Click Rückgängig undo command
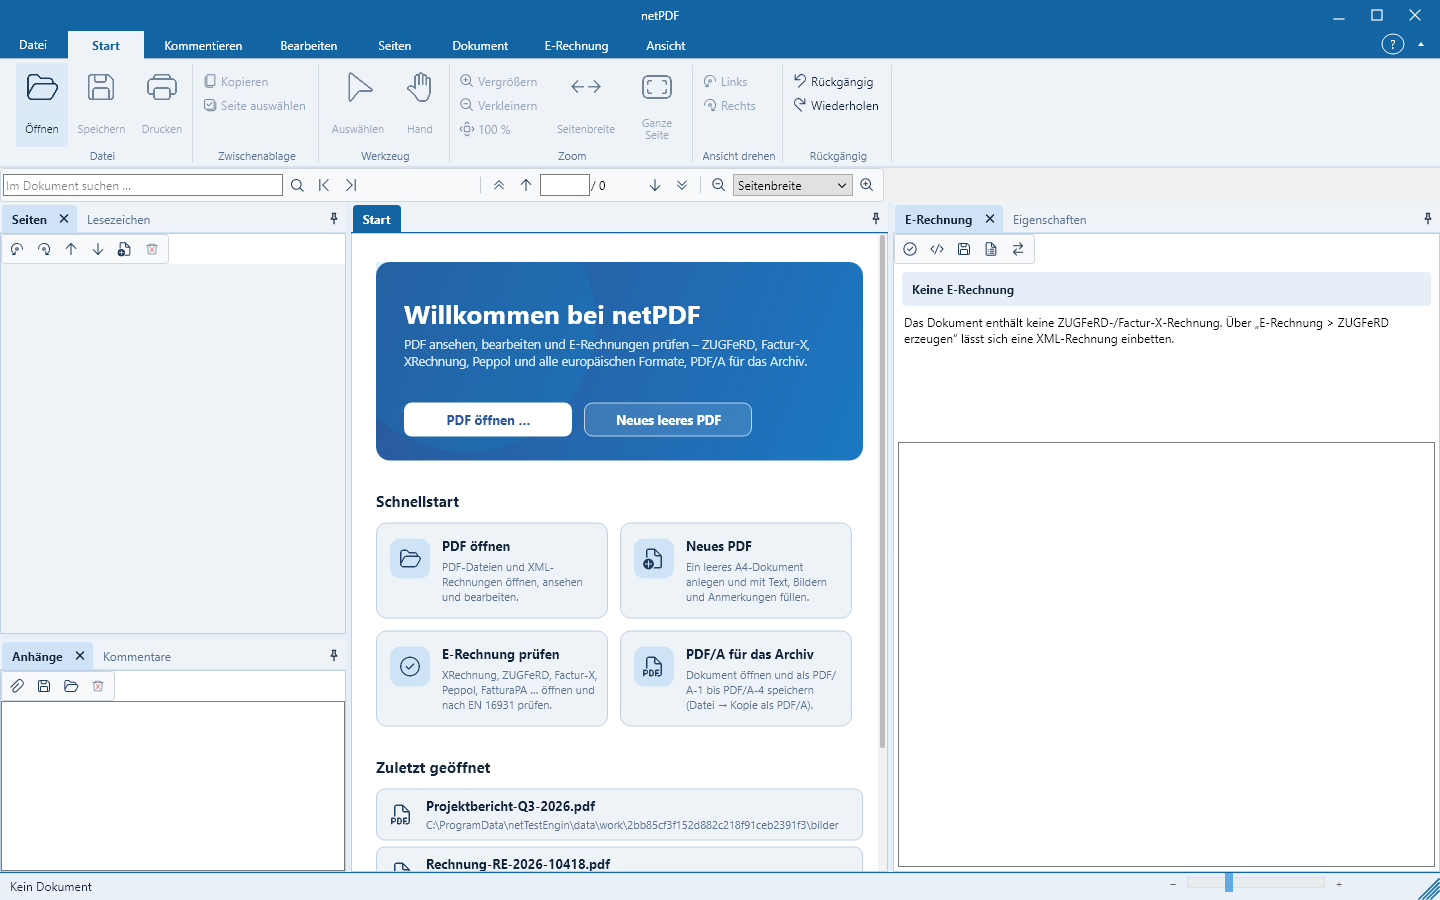Viewport: 1440px width, 900px height. pyautogui.click(x=833, y=82)
